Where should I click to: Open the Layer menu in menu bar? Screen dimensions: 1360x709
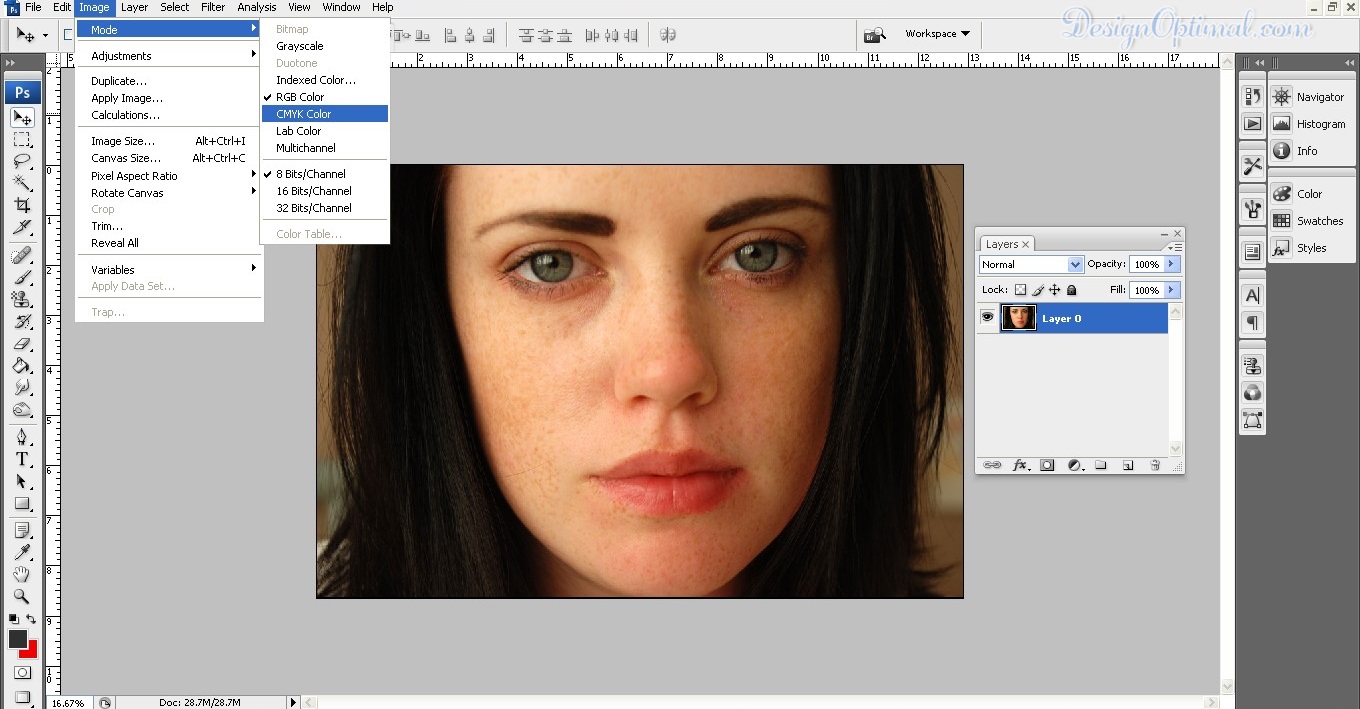pos(134,7)
